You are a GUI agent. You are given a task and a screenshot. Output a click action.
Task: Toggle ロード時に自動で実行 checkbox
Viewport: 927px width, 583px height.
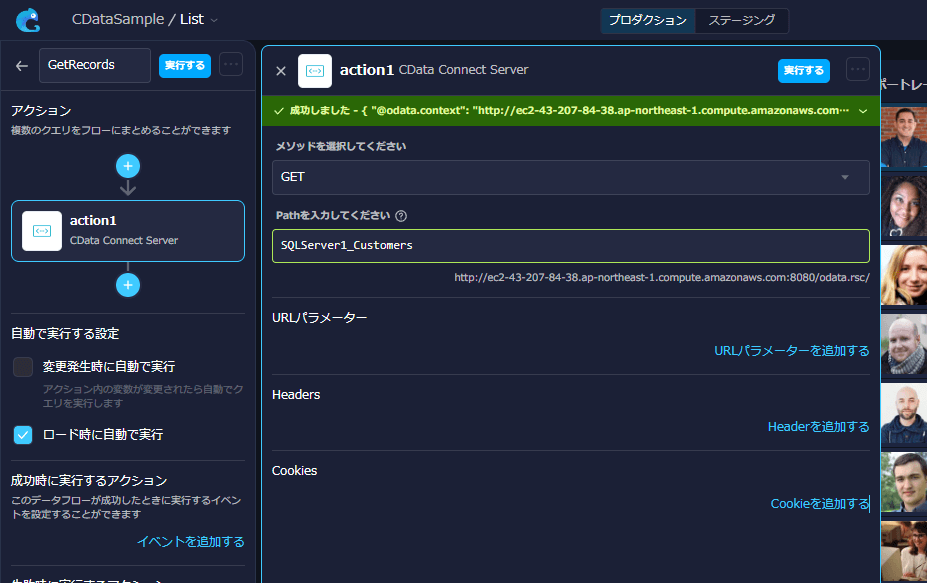pos(23,435)
